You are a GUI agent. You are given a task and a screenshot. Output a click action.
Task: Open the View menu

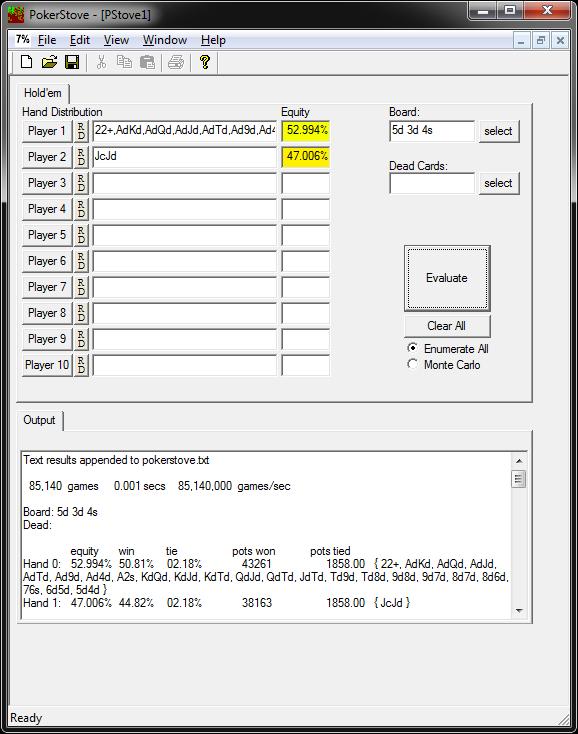(116, 40)
